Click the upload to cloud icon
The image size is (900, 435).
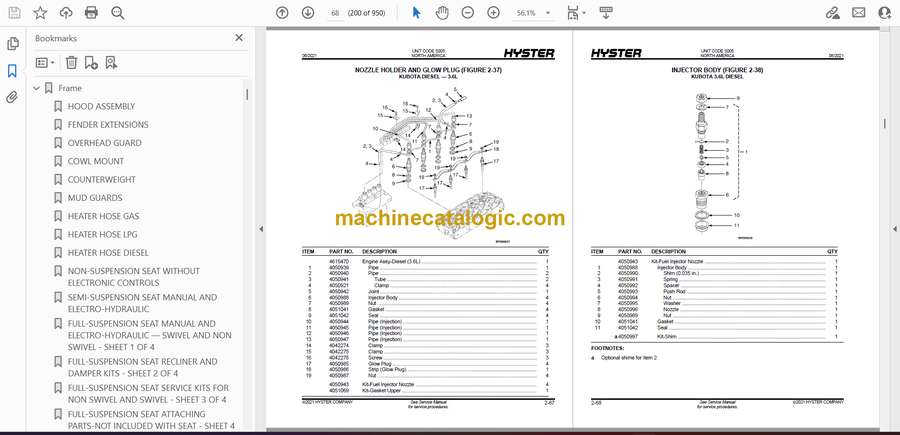[x=66, y=13]
